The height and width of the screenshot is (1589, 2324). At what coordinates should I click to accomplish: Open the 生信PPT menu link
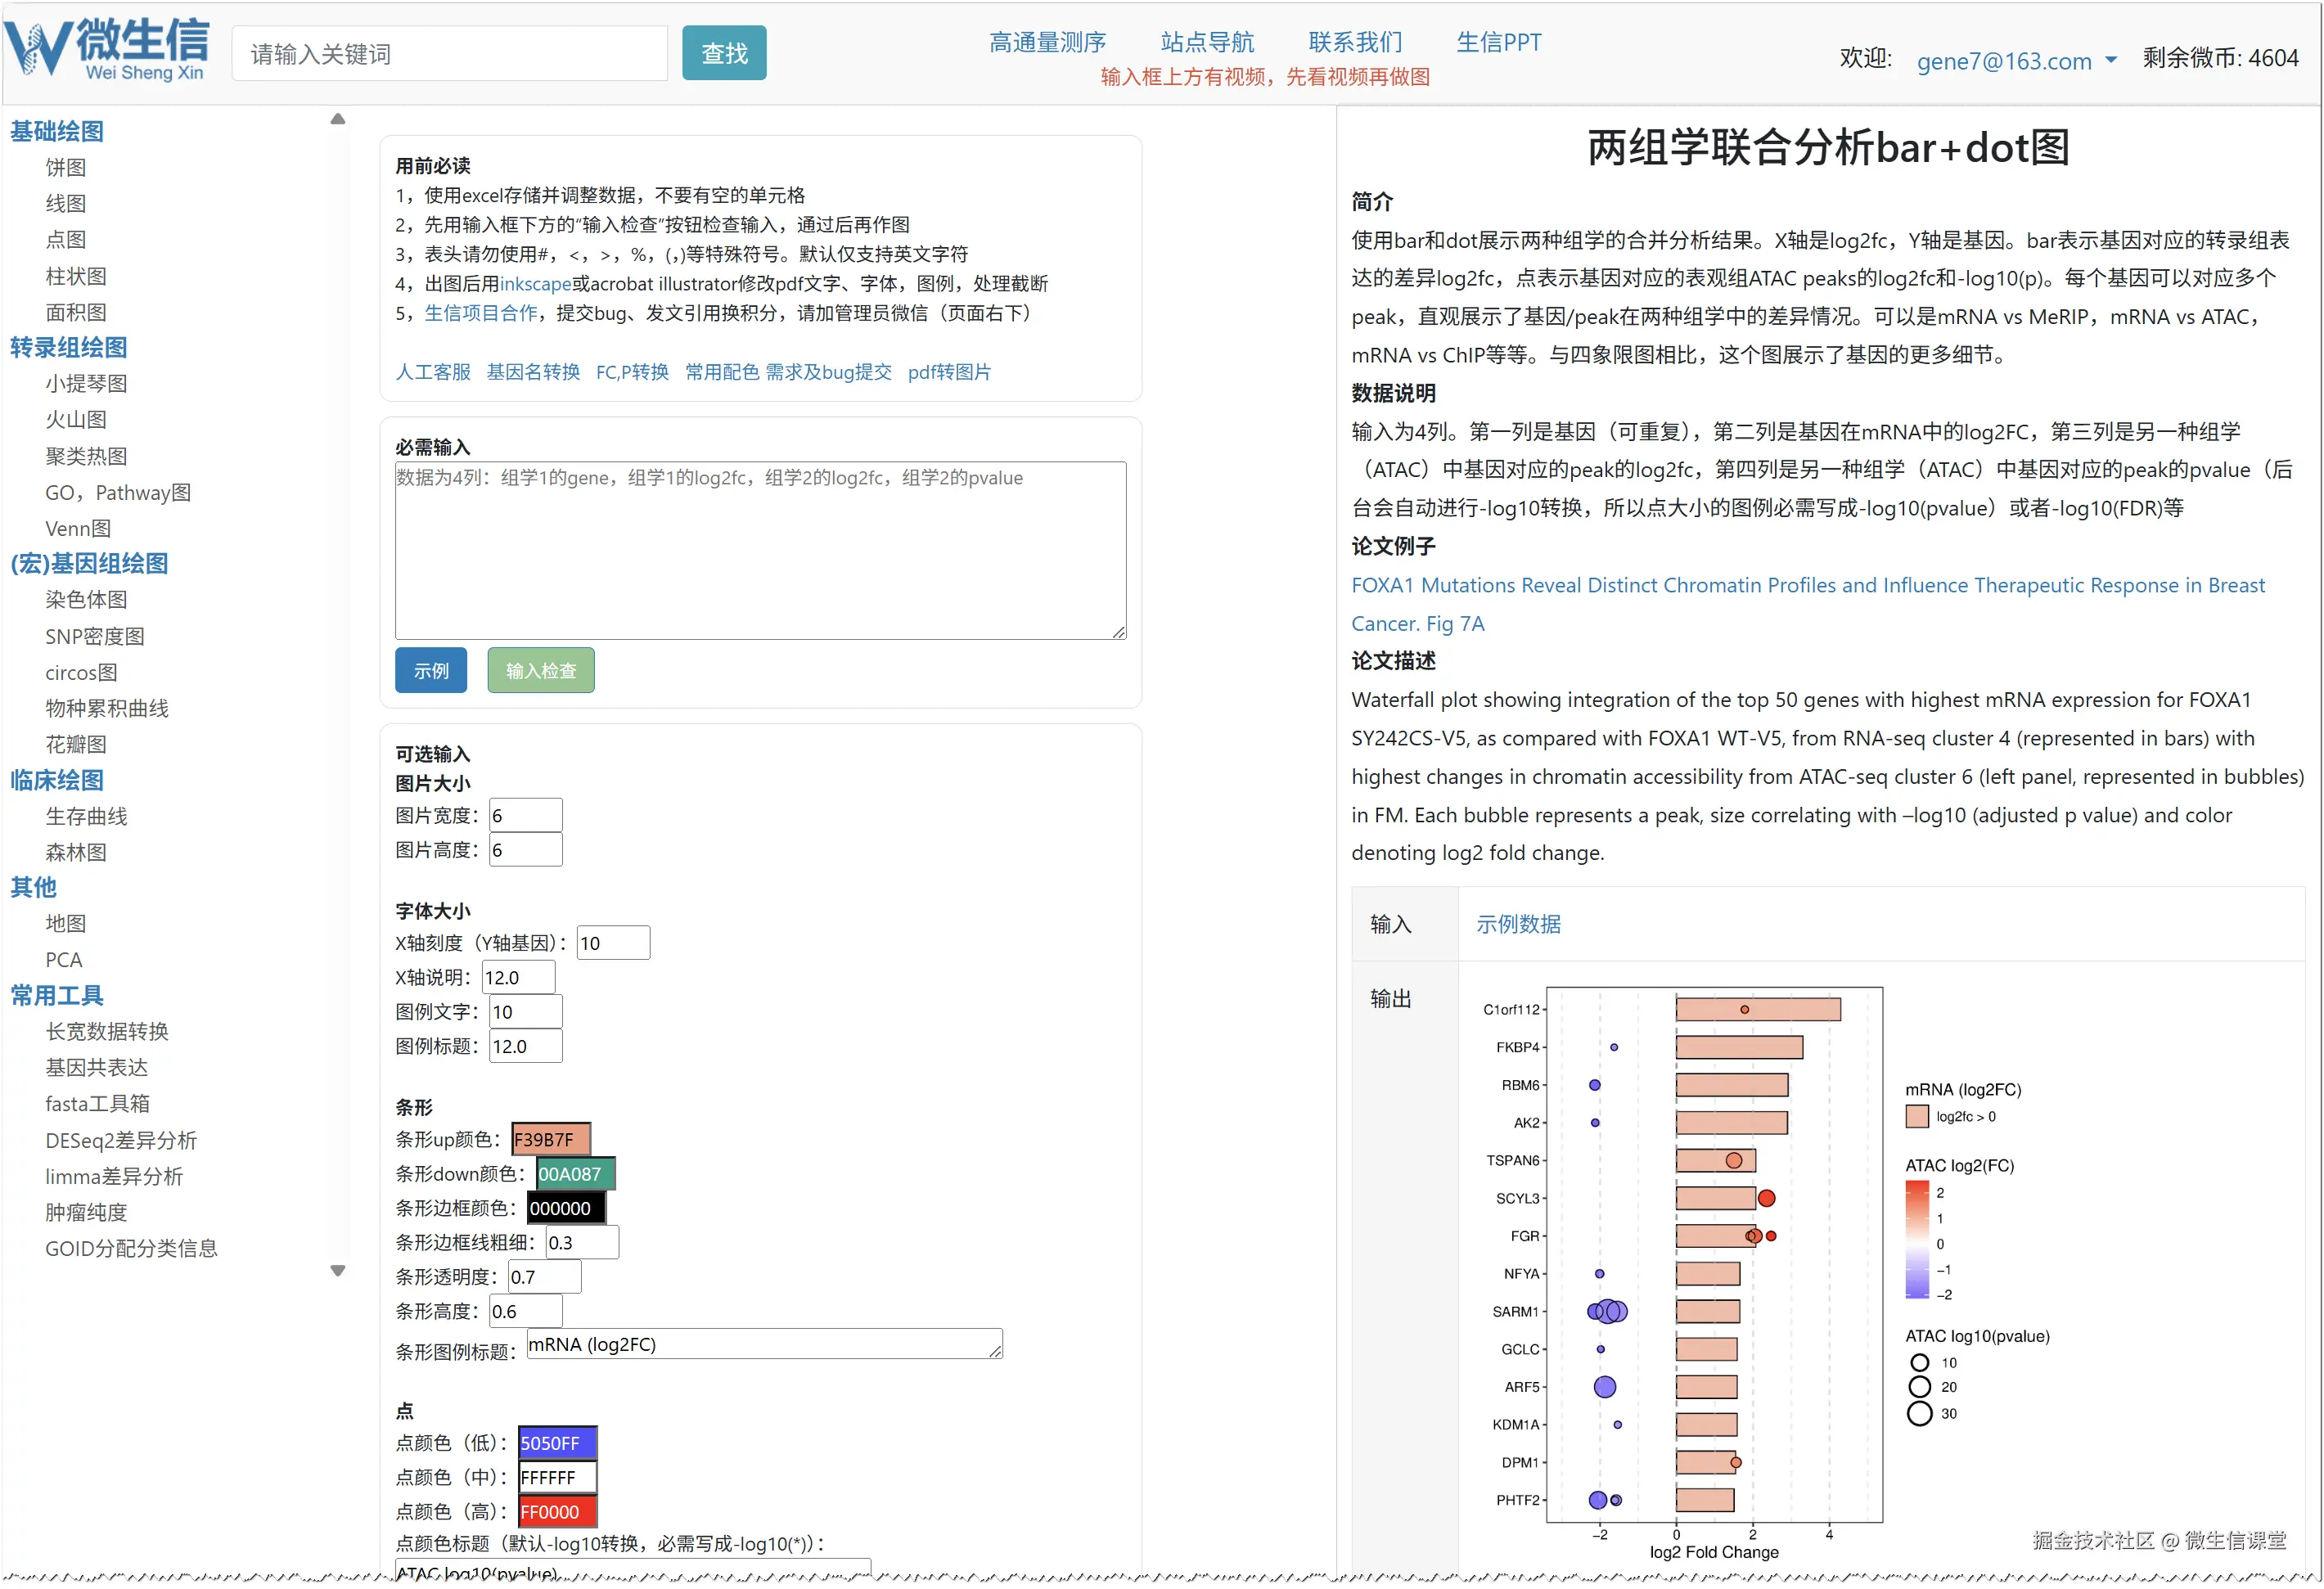pyautogui.click(x=1498, y=42)
